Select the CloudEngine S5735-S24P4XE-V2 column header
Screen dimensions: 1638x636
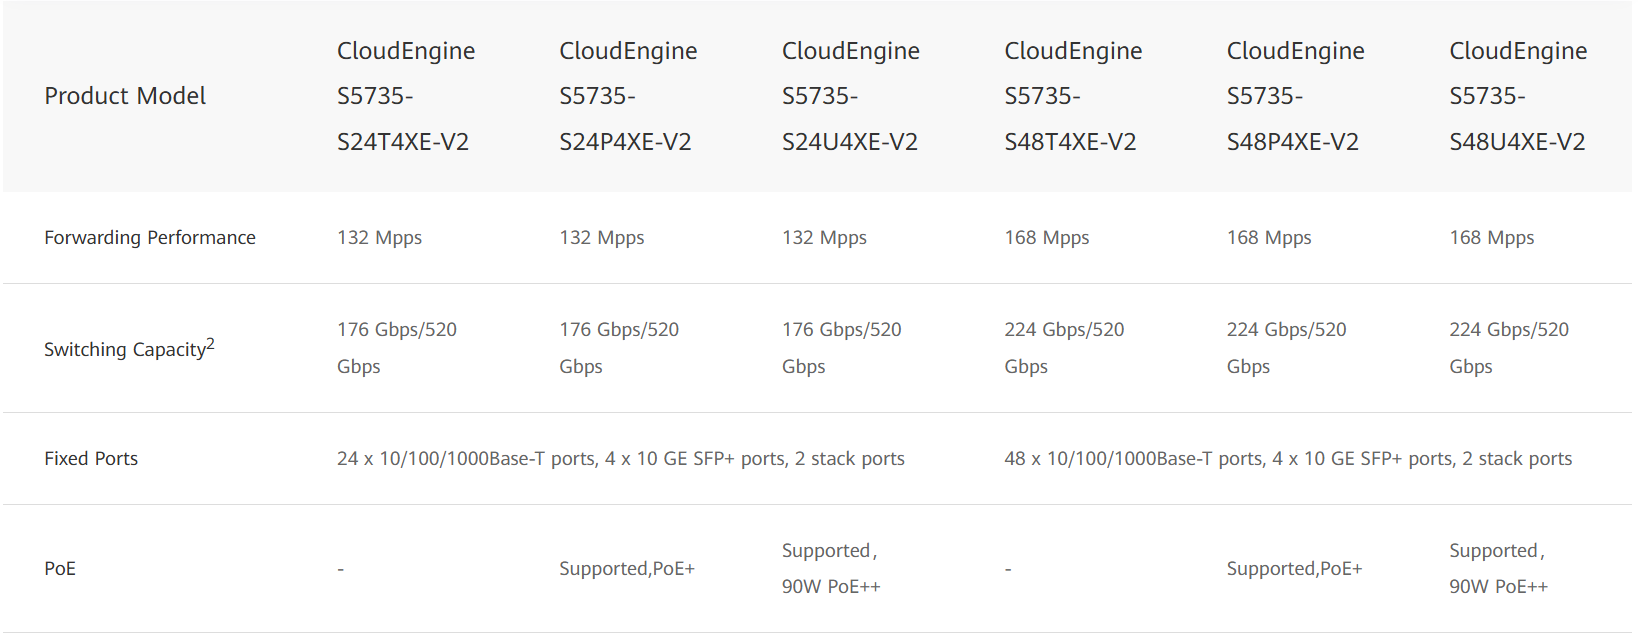[x=627, y=96]
